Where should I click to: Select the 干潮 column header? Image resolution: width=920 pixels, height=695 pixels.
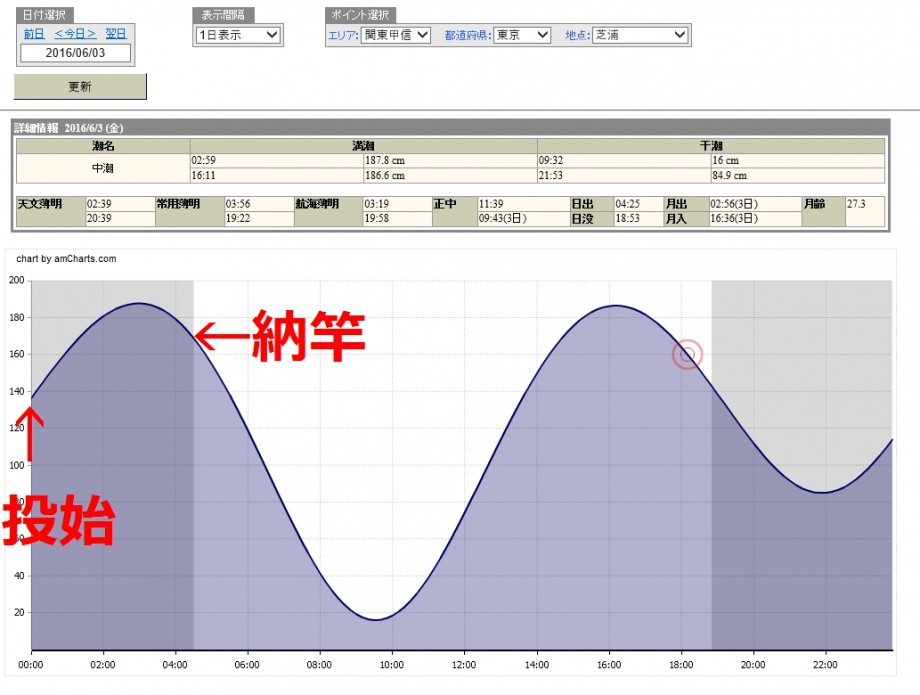click(x=711, y=146)
